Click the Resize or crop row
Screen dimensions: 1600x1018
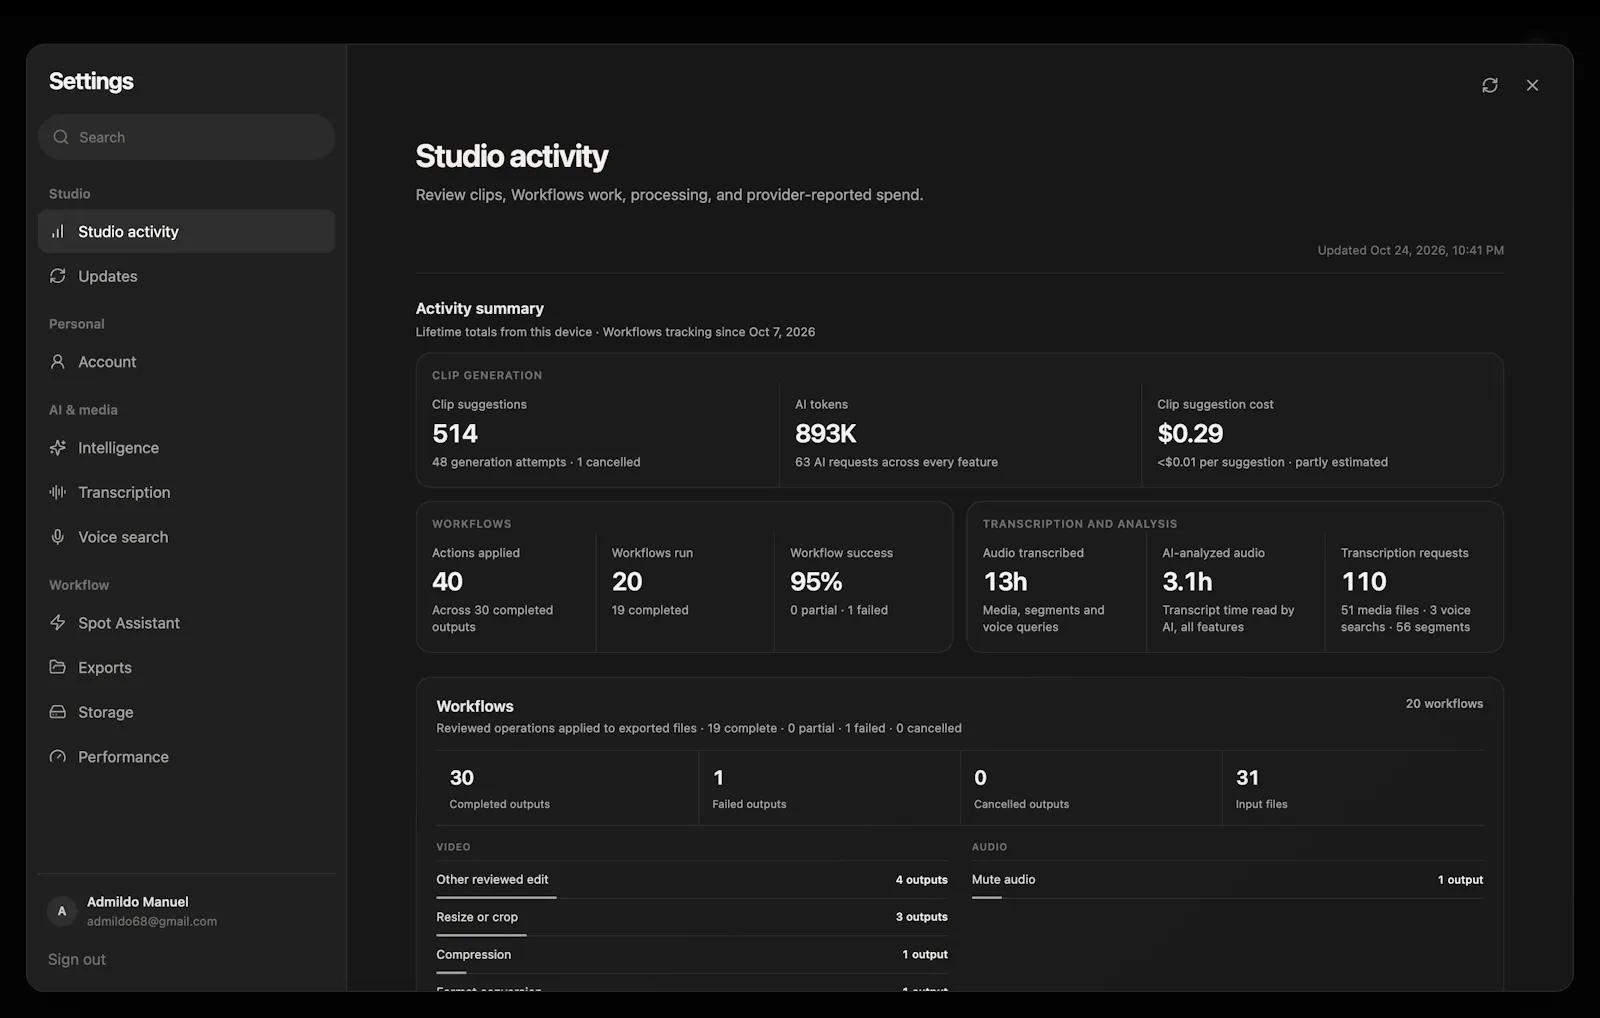point(692,917)
